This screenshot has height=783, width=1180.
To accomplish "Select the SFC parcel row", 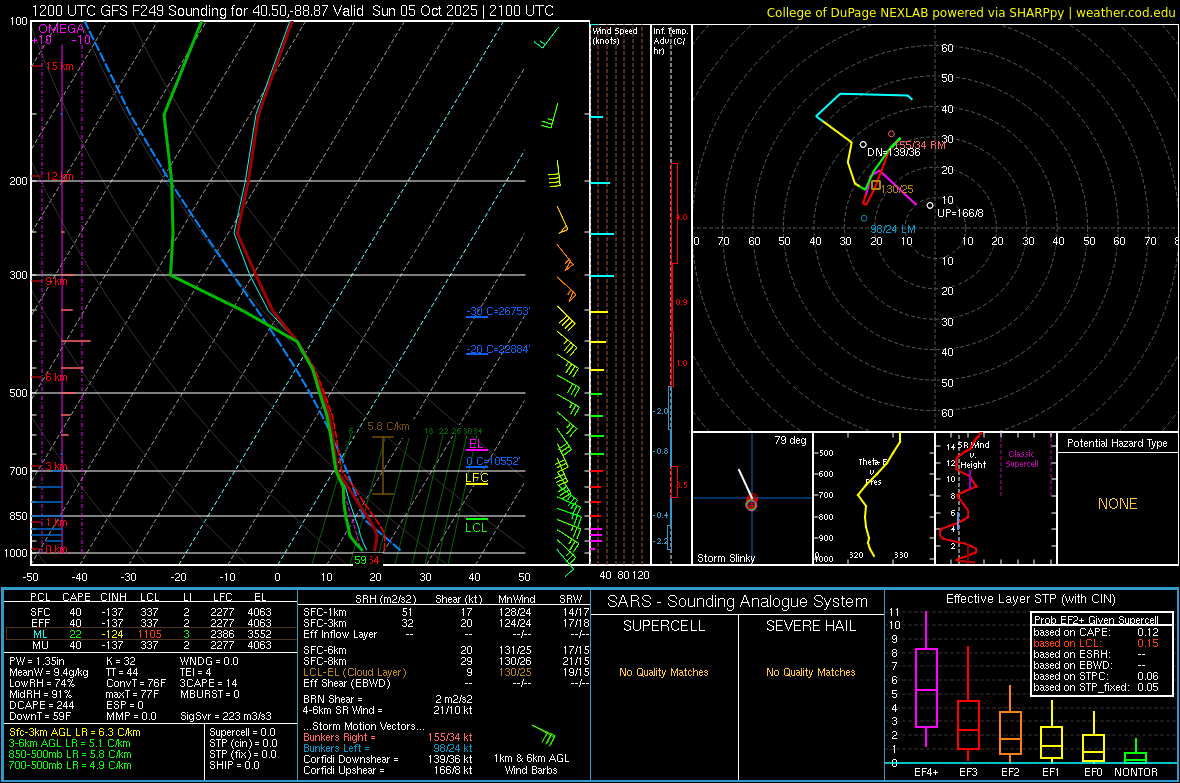I will [x=151, y=612].
